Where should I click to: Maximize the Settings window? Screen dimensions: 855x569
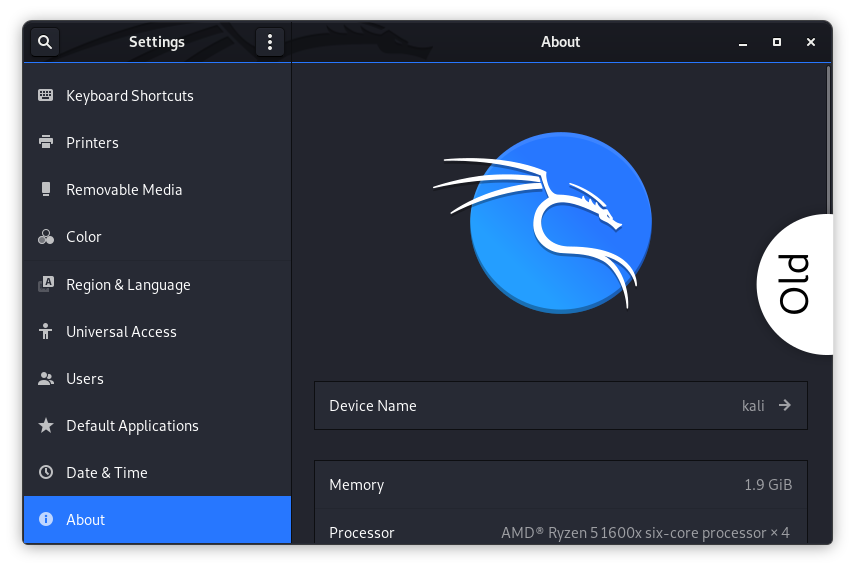(777, 42)
